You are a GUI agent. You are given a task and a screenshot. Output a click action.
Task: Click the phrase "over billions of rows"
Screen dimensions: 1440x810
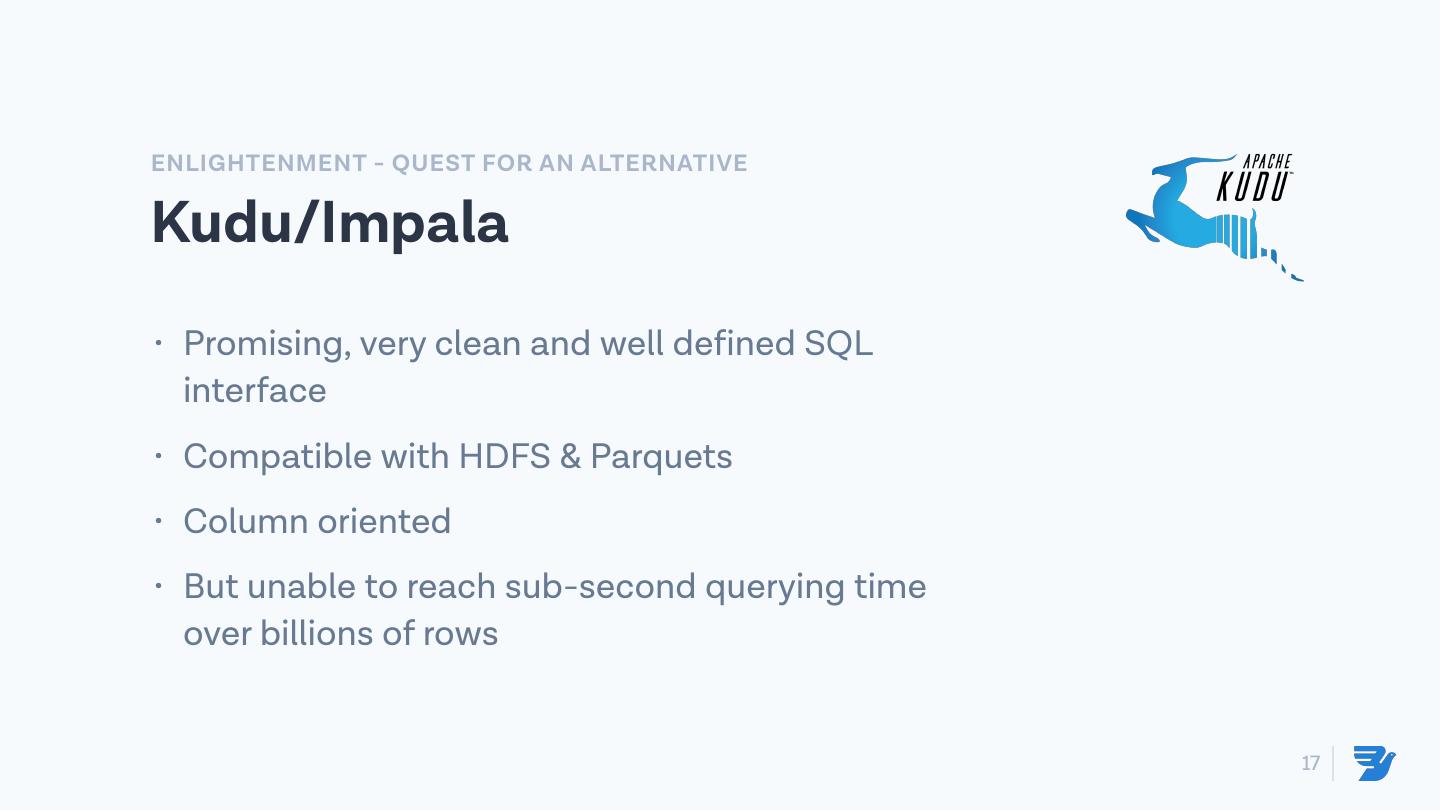point(340,633)
